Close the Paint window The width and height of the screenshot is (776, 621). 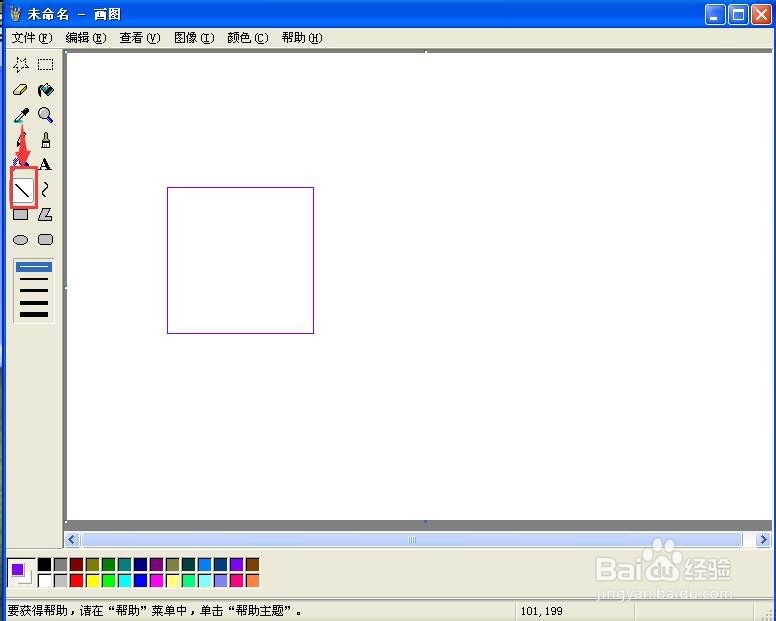pyautogui.click(x=761, y=14)
